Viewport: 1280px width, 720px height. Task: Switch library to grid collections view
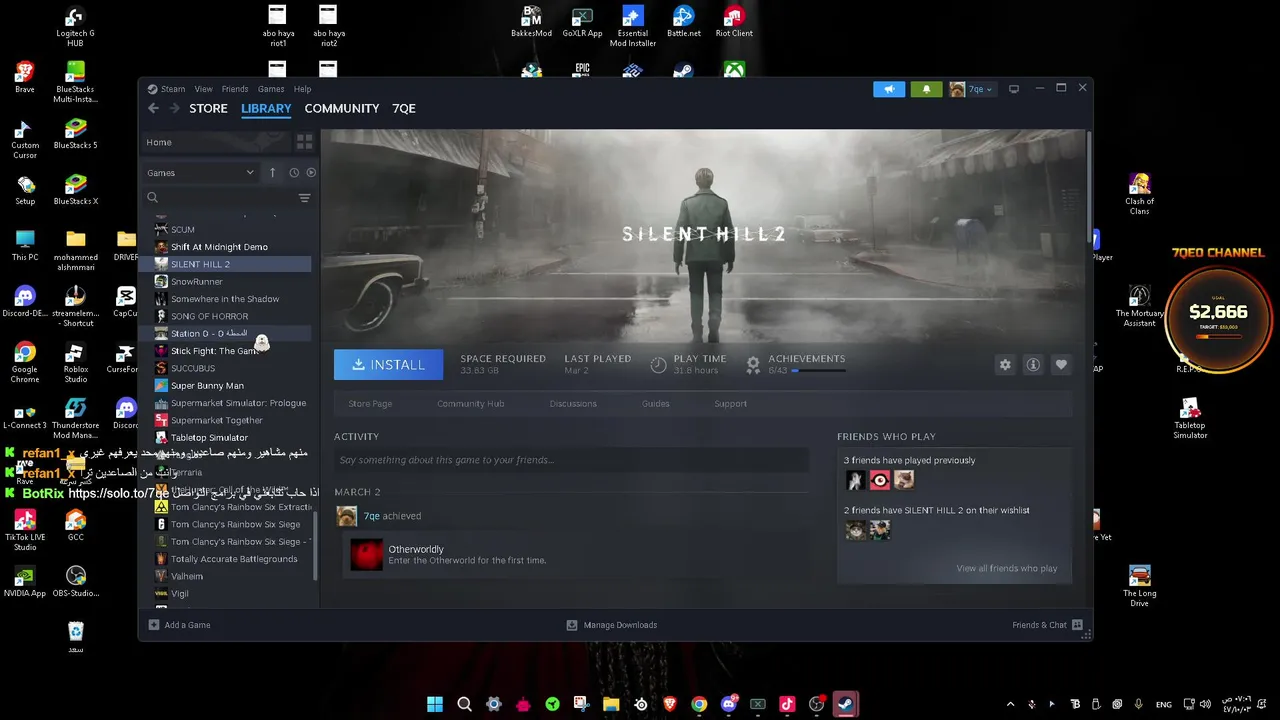click(305, 142)
